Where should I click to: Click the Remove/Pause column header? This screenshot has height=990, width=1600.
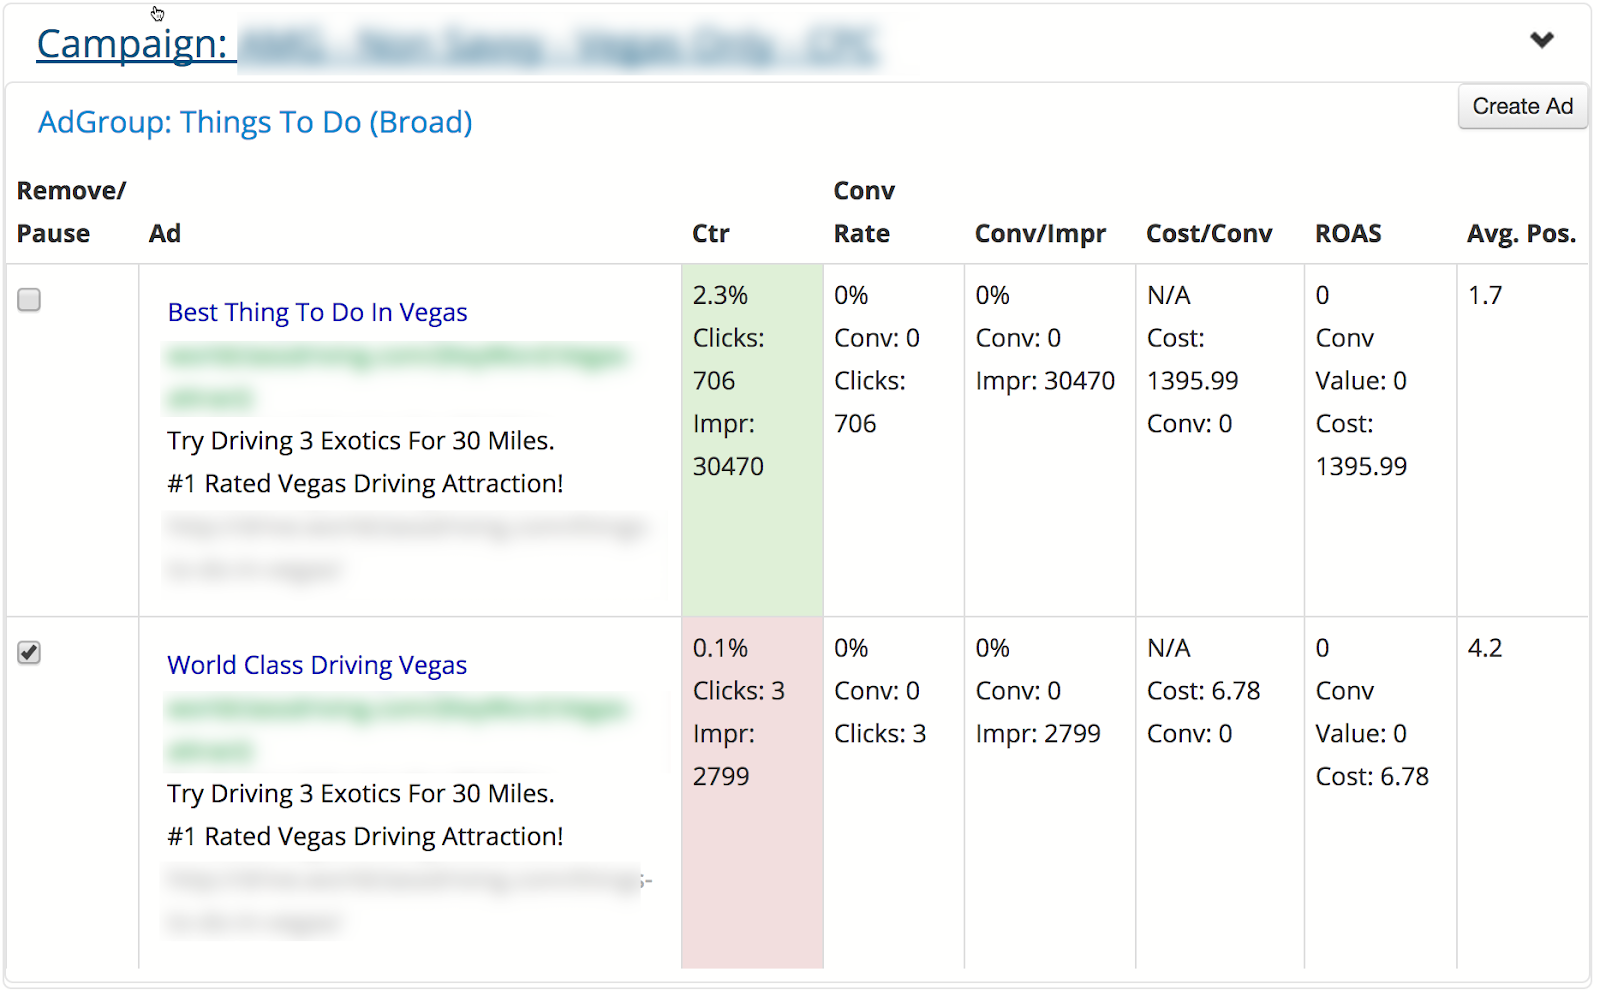point(71,212)
